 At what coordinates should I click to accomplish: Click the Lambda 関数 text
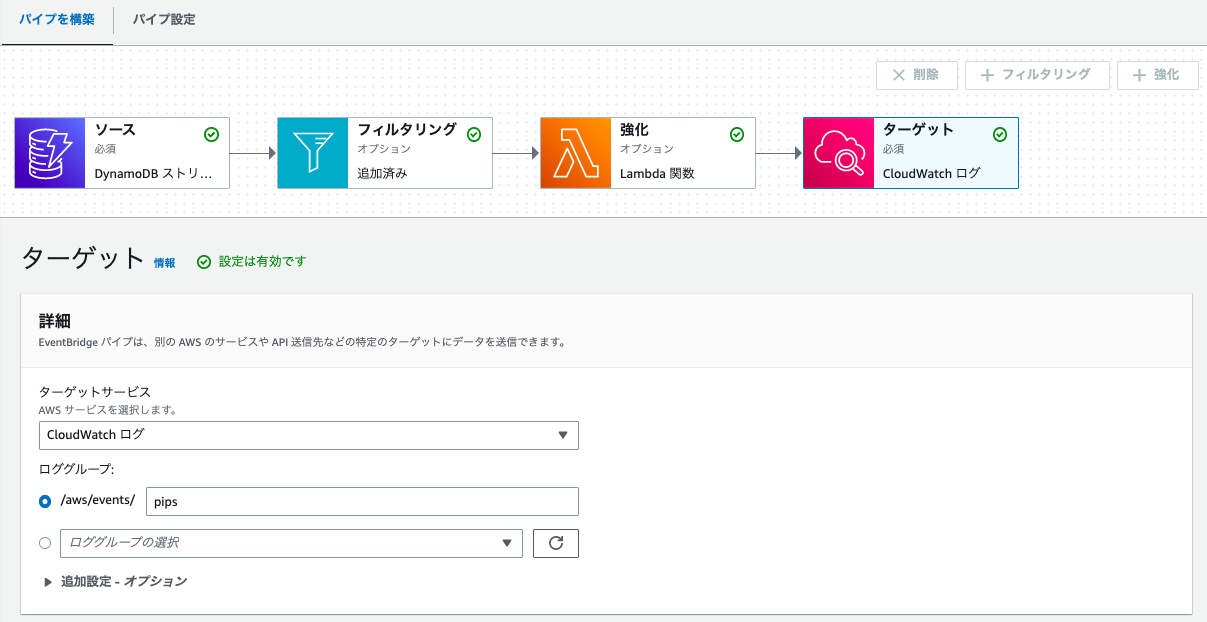click(657, 173)
